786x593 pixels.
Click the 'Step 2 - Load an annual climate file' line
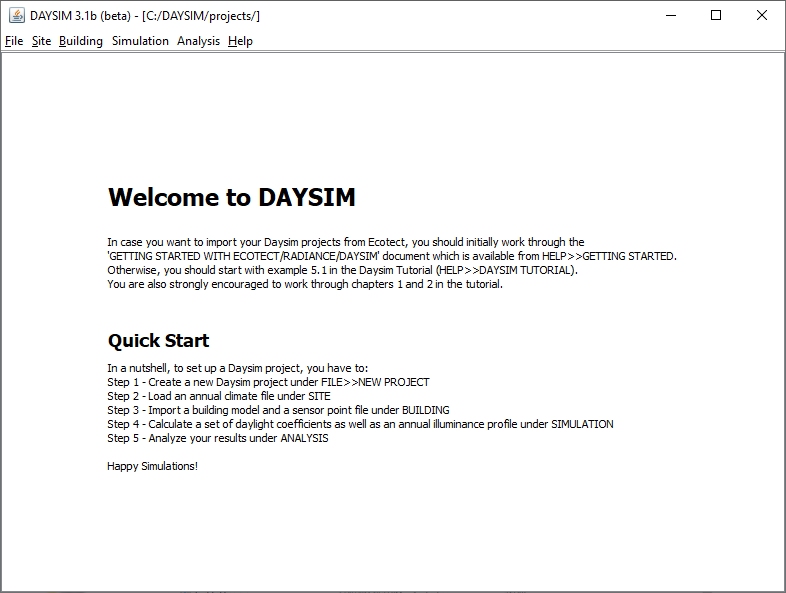[219, 396]
